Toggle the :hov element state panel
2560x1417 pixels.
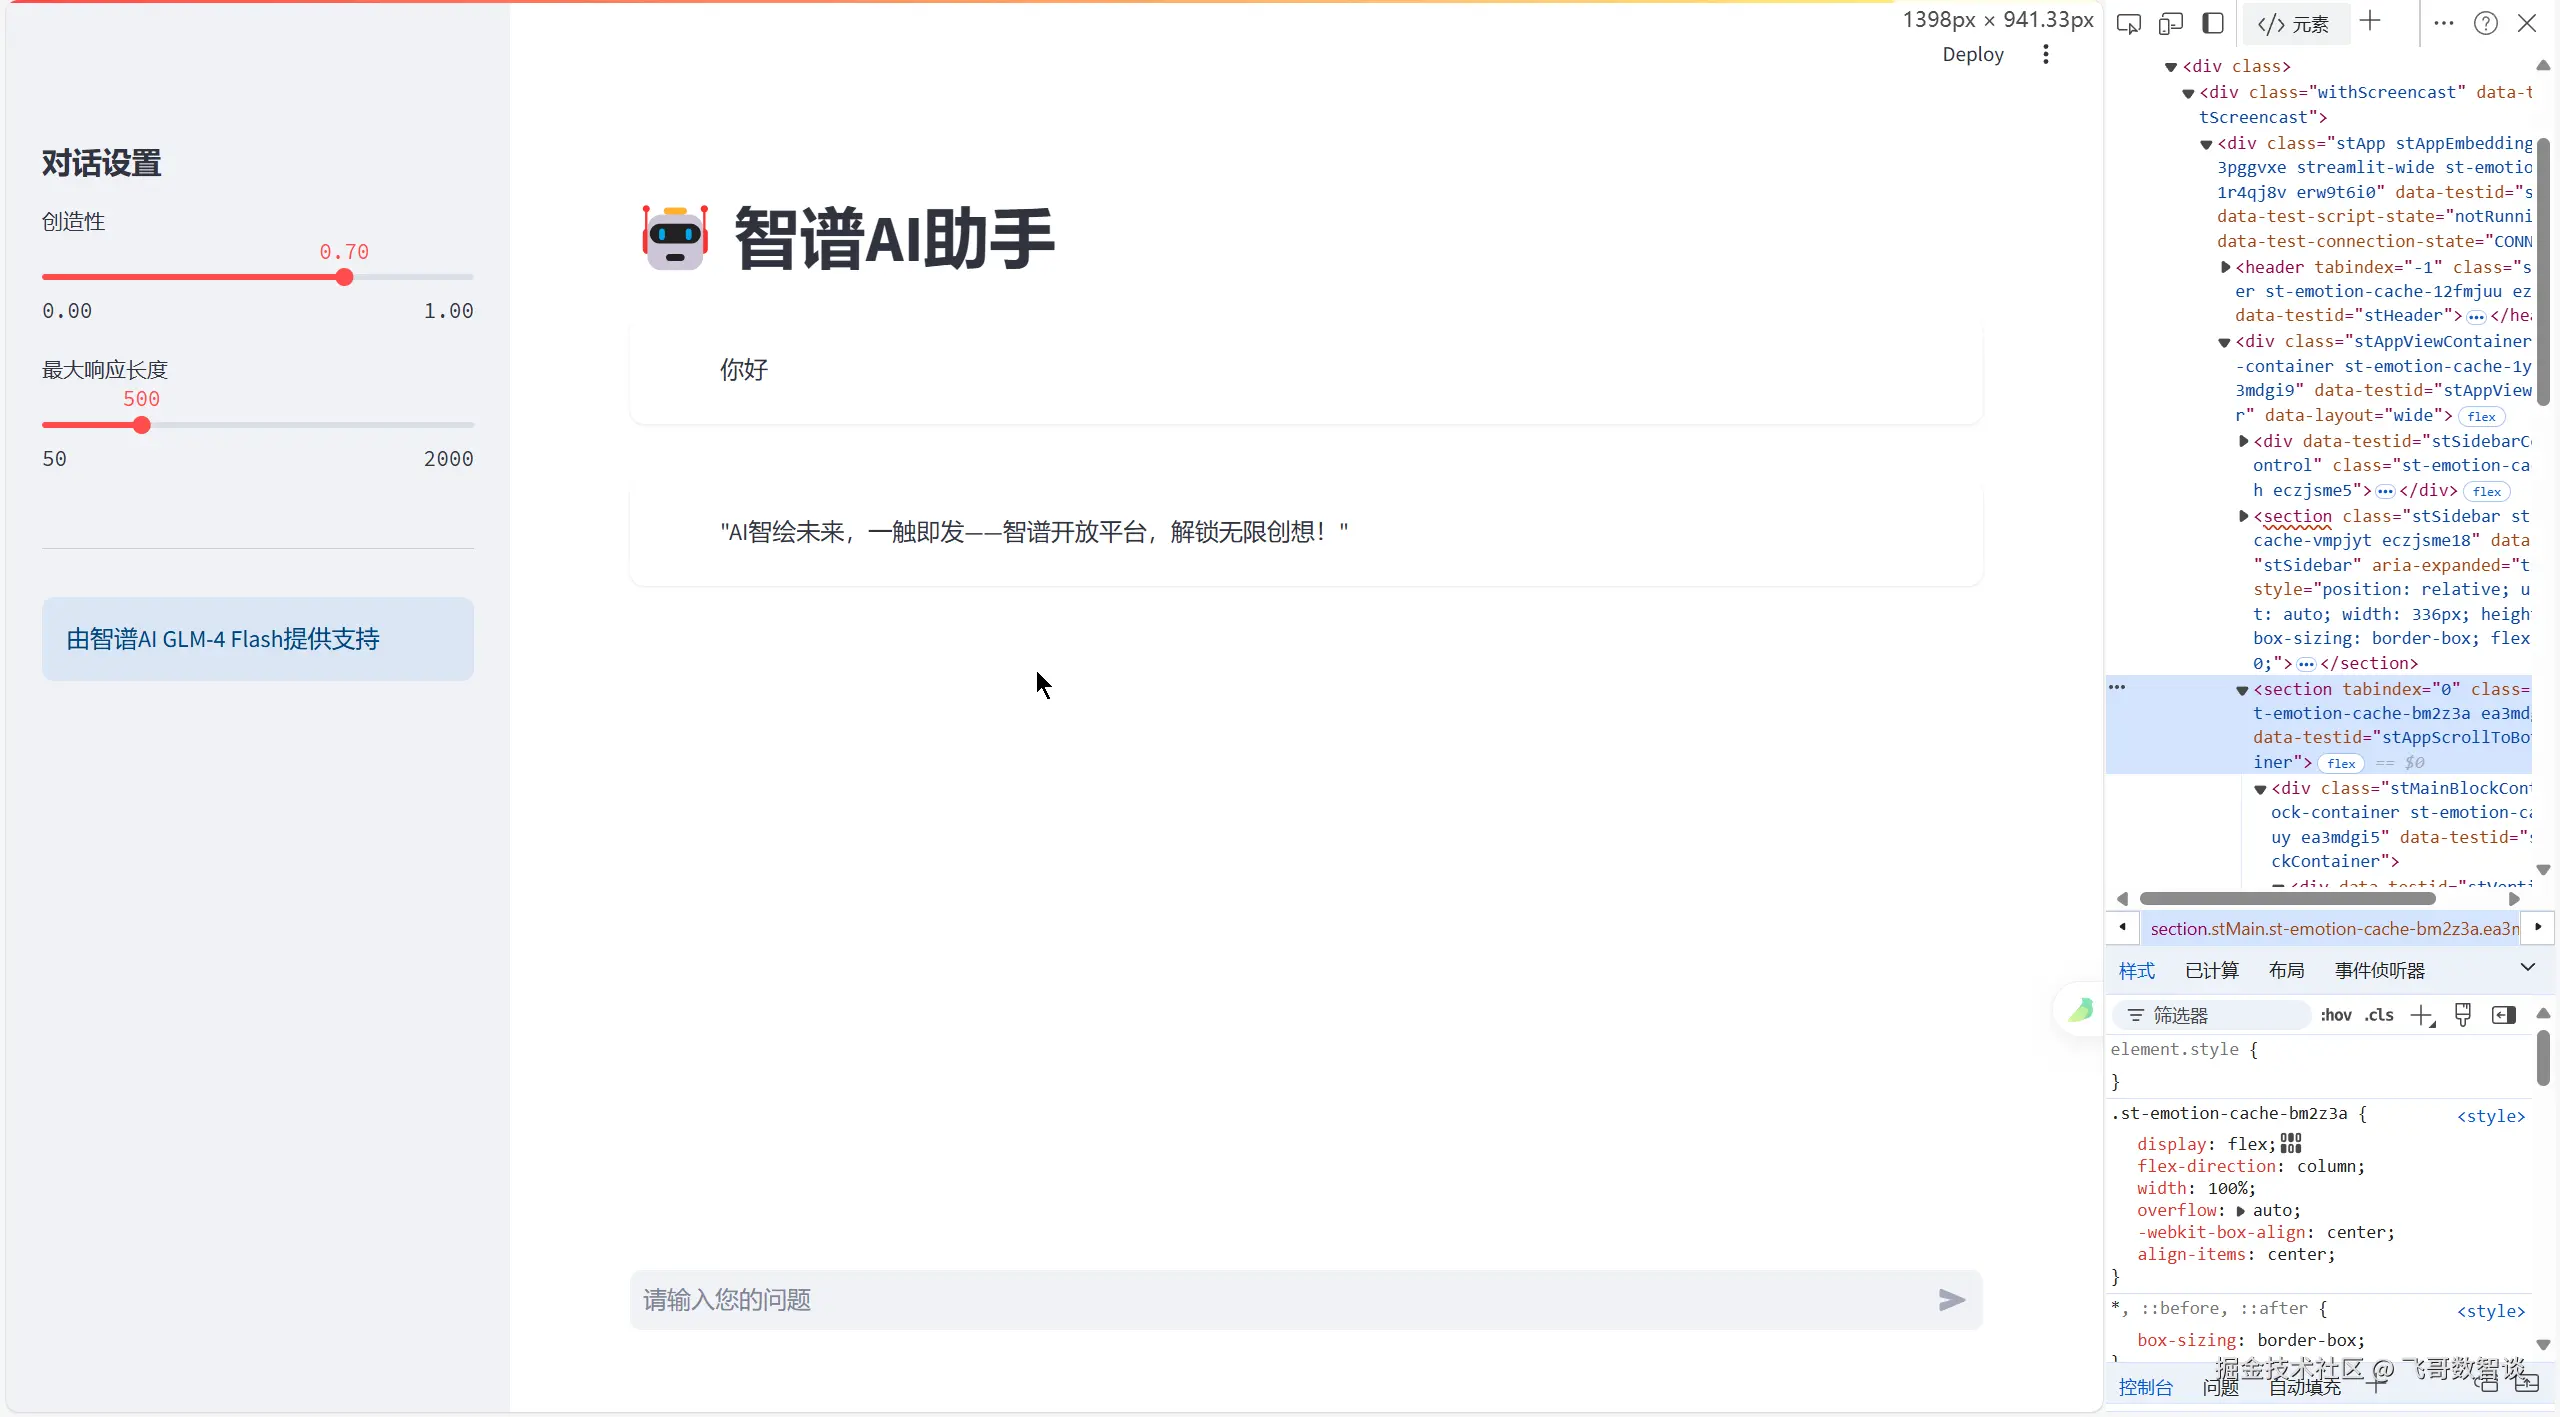(x=2336, y=1015)
